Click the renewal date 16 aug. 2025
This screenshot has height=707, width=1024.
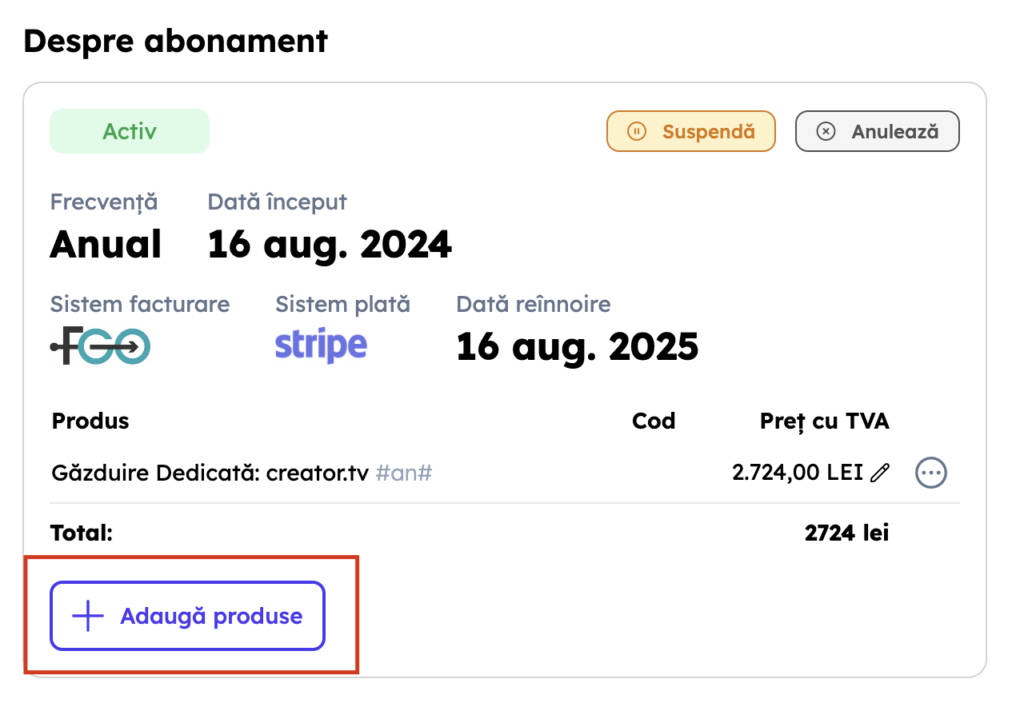pos(577,347)
